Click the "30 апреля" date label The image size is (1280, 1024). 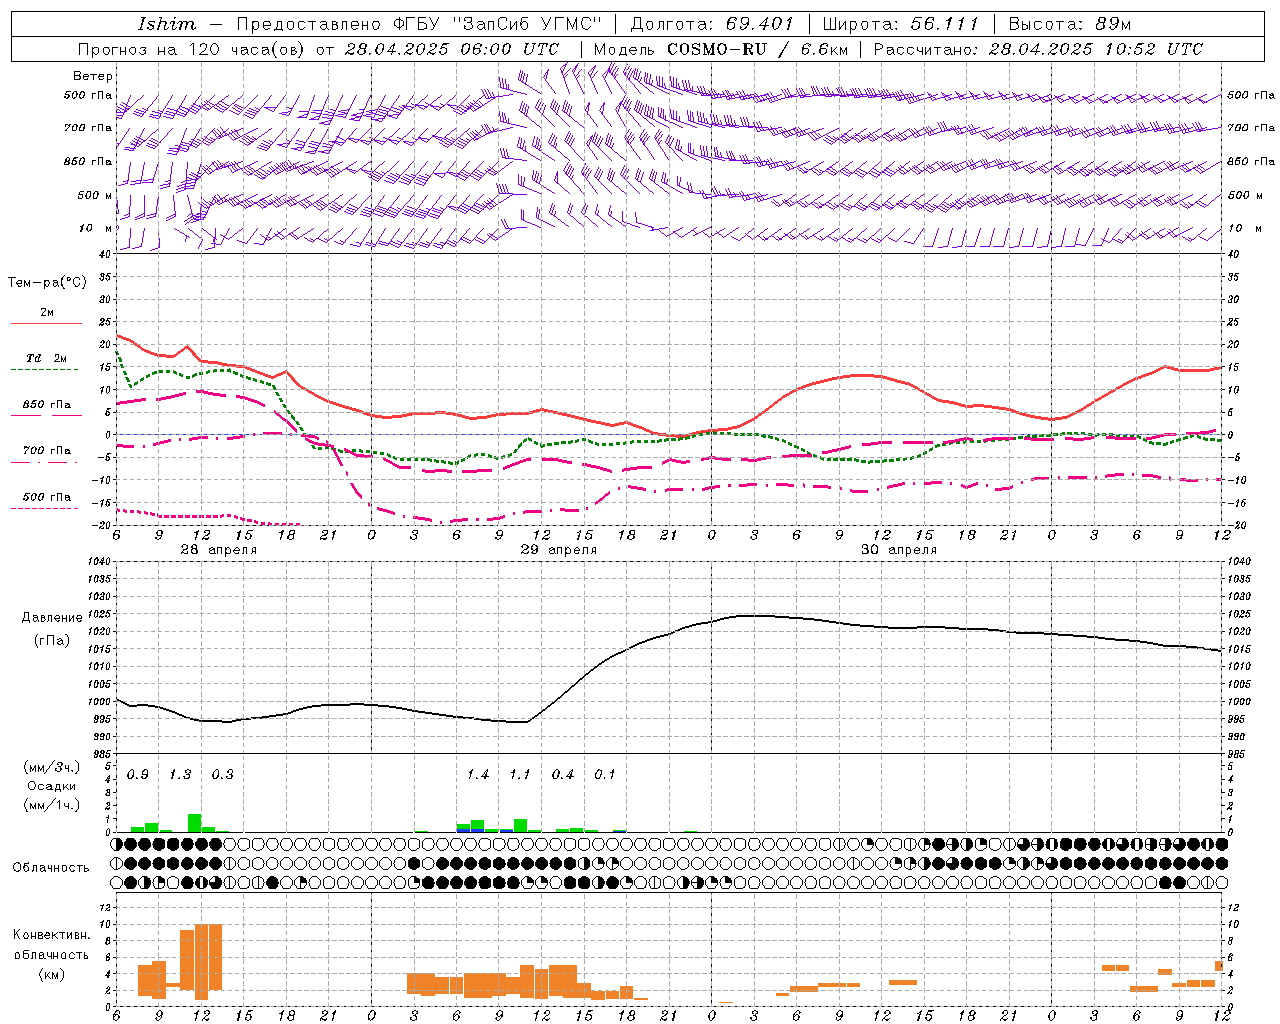pos(898,550)
